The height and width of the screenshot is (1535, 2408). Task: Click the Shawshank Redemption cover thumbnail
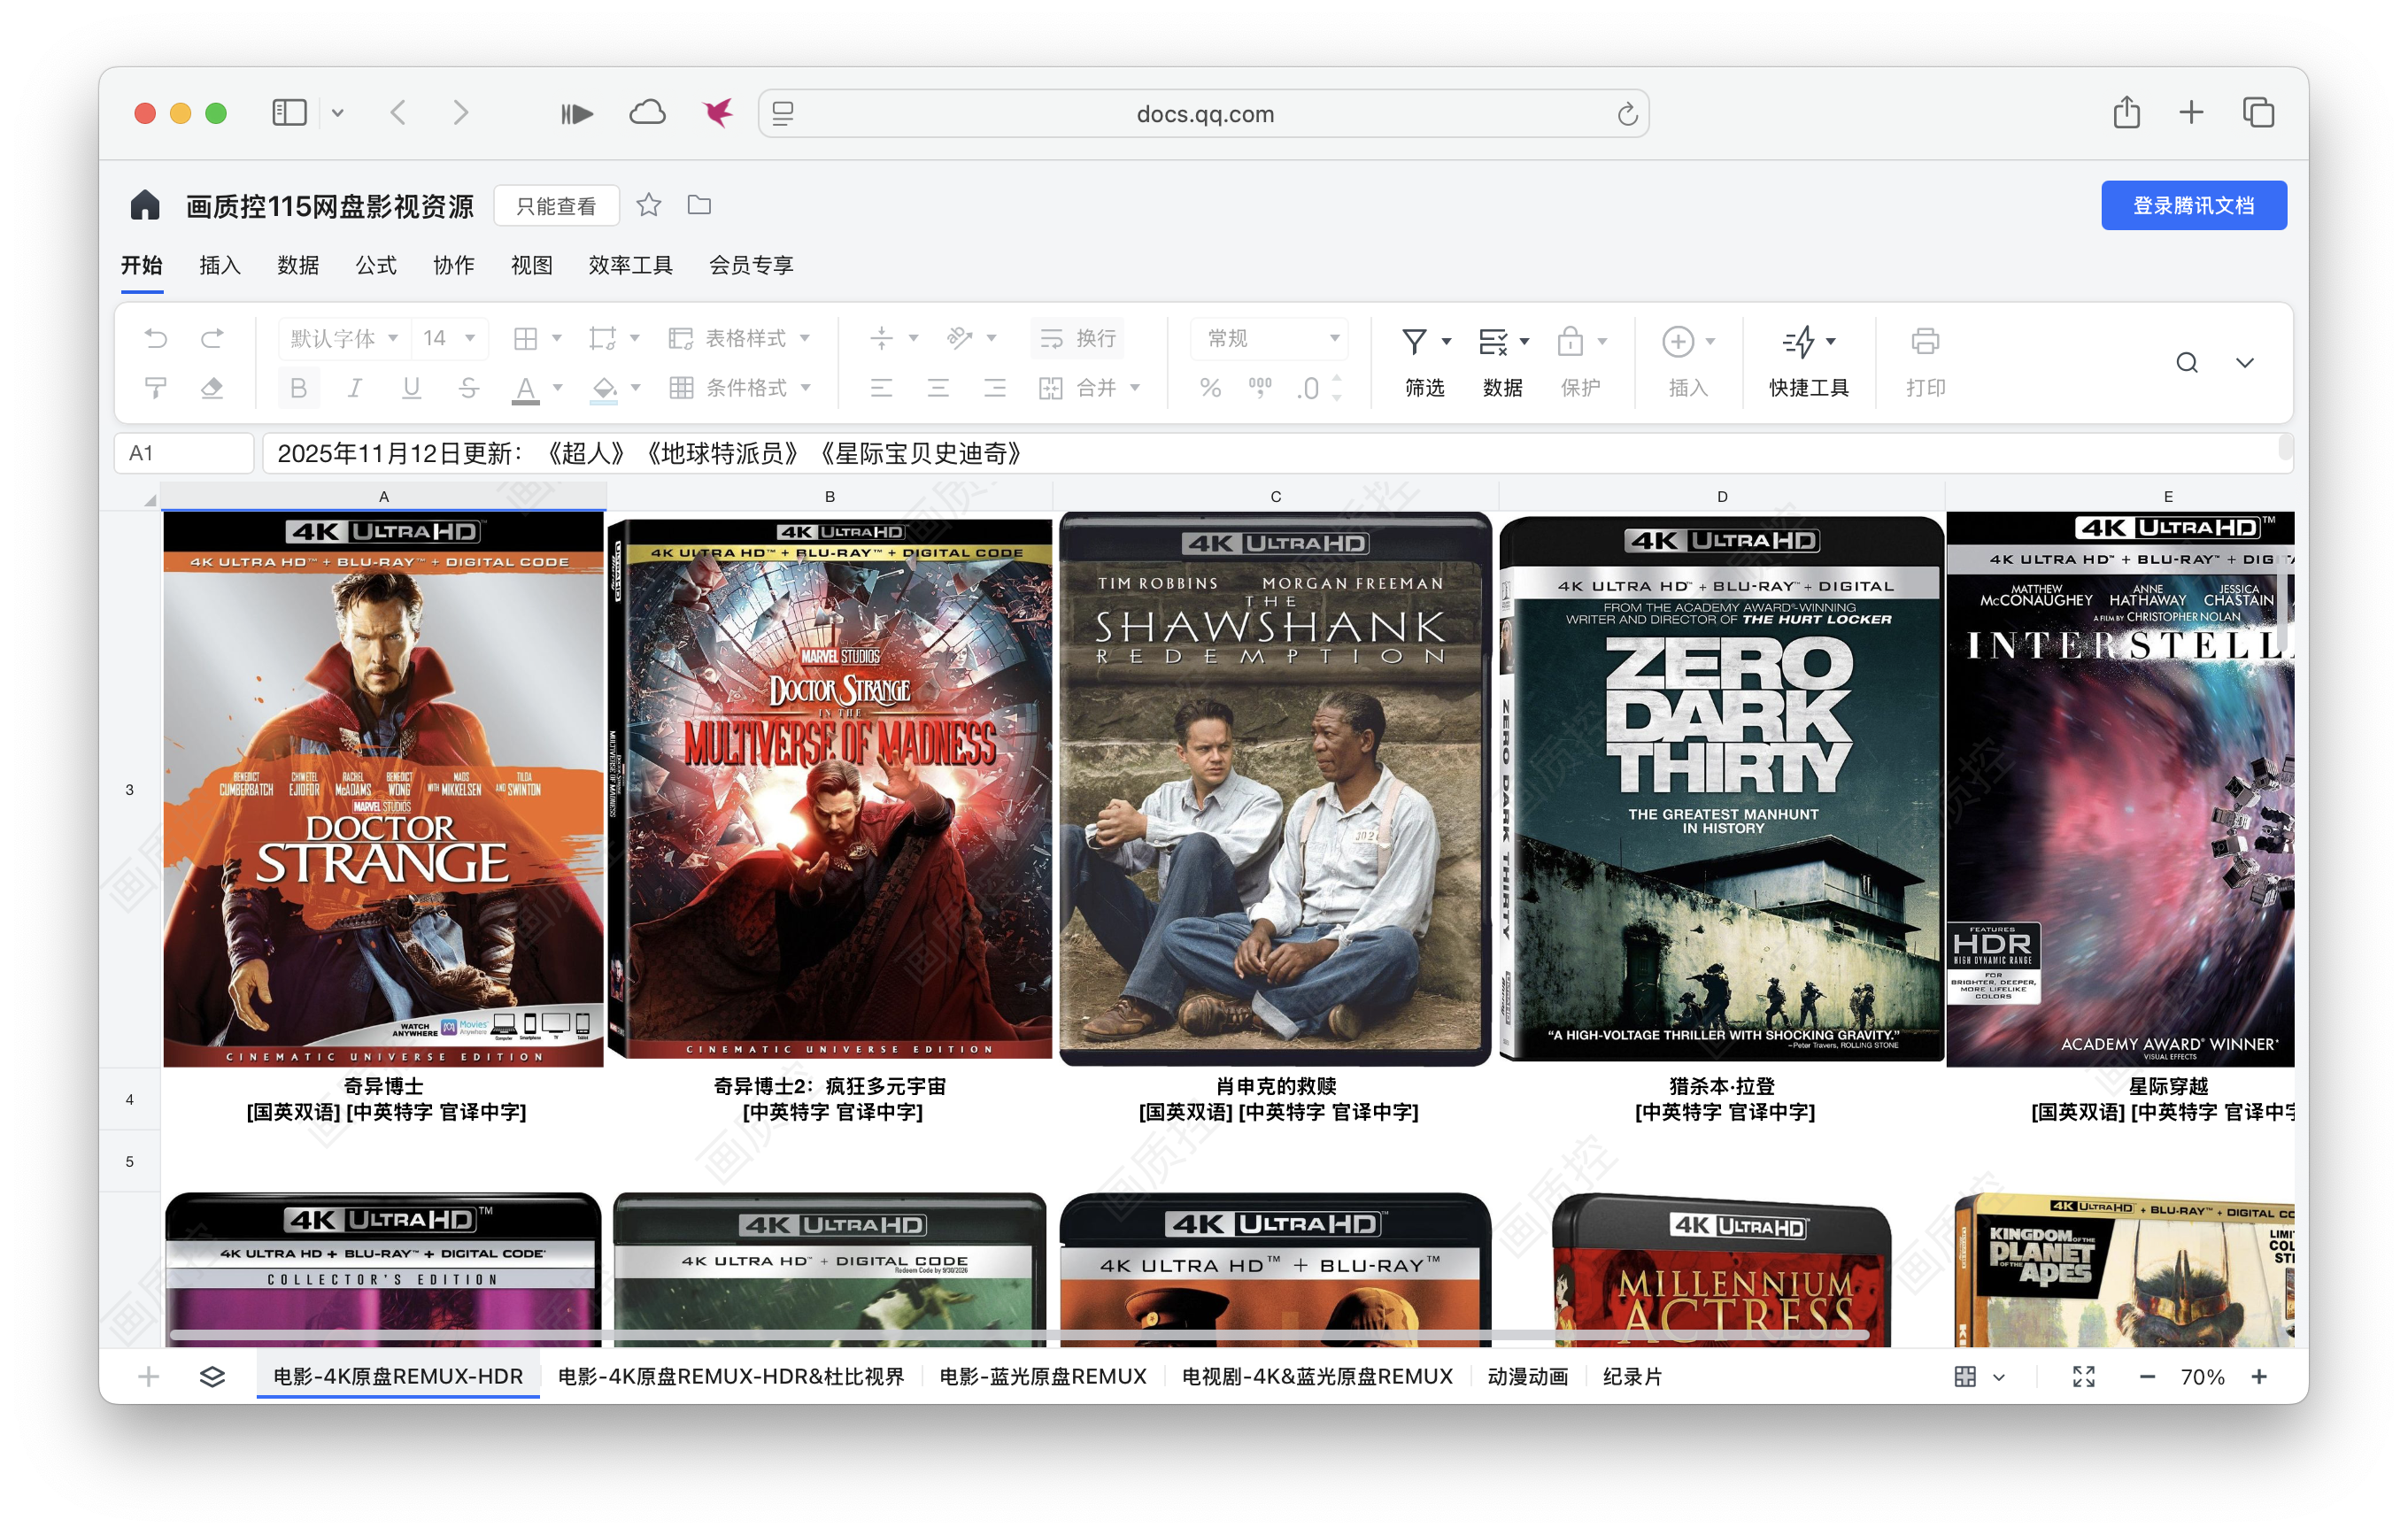(x=1275, y=790)
